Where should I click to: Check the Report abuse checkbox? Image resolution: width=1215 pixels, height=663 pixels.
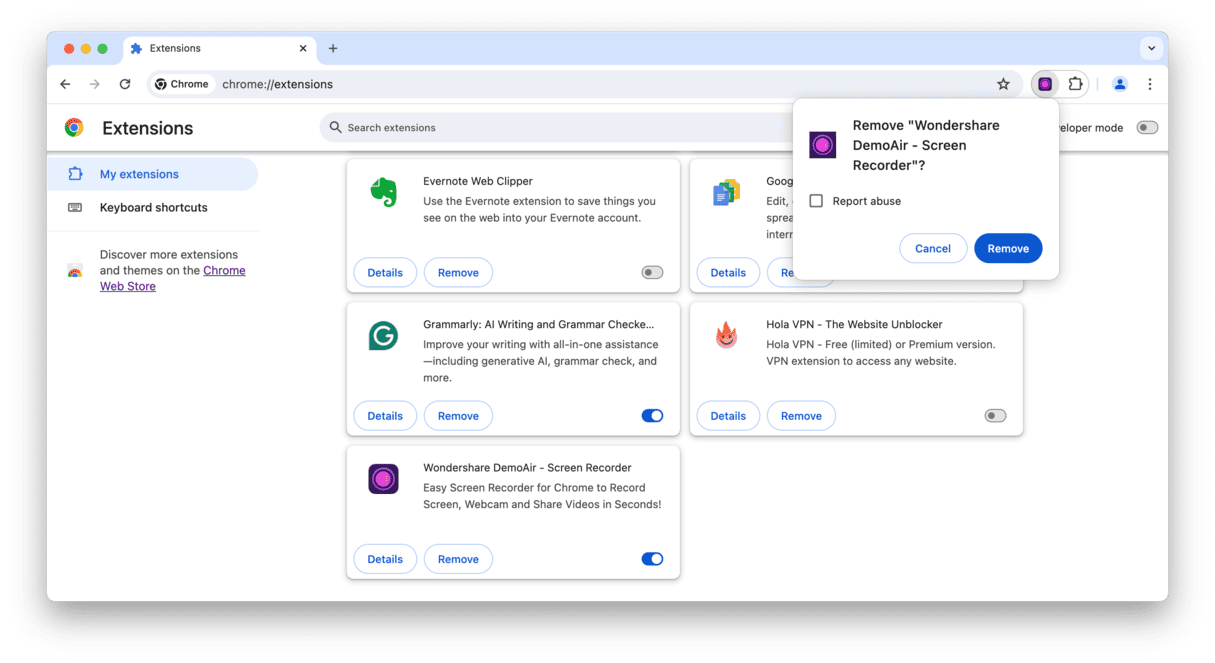tap(816, 201)
